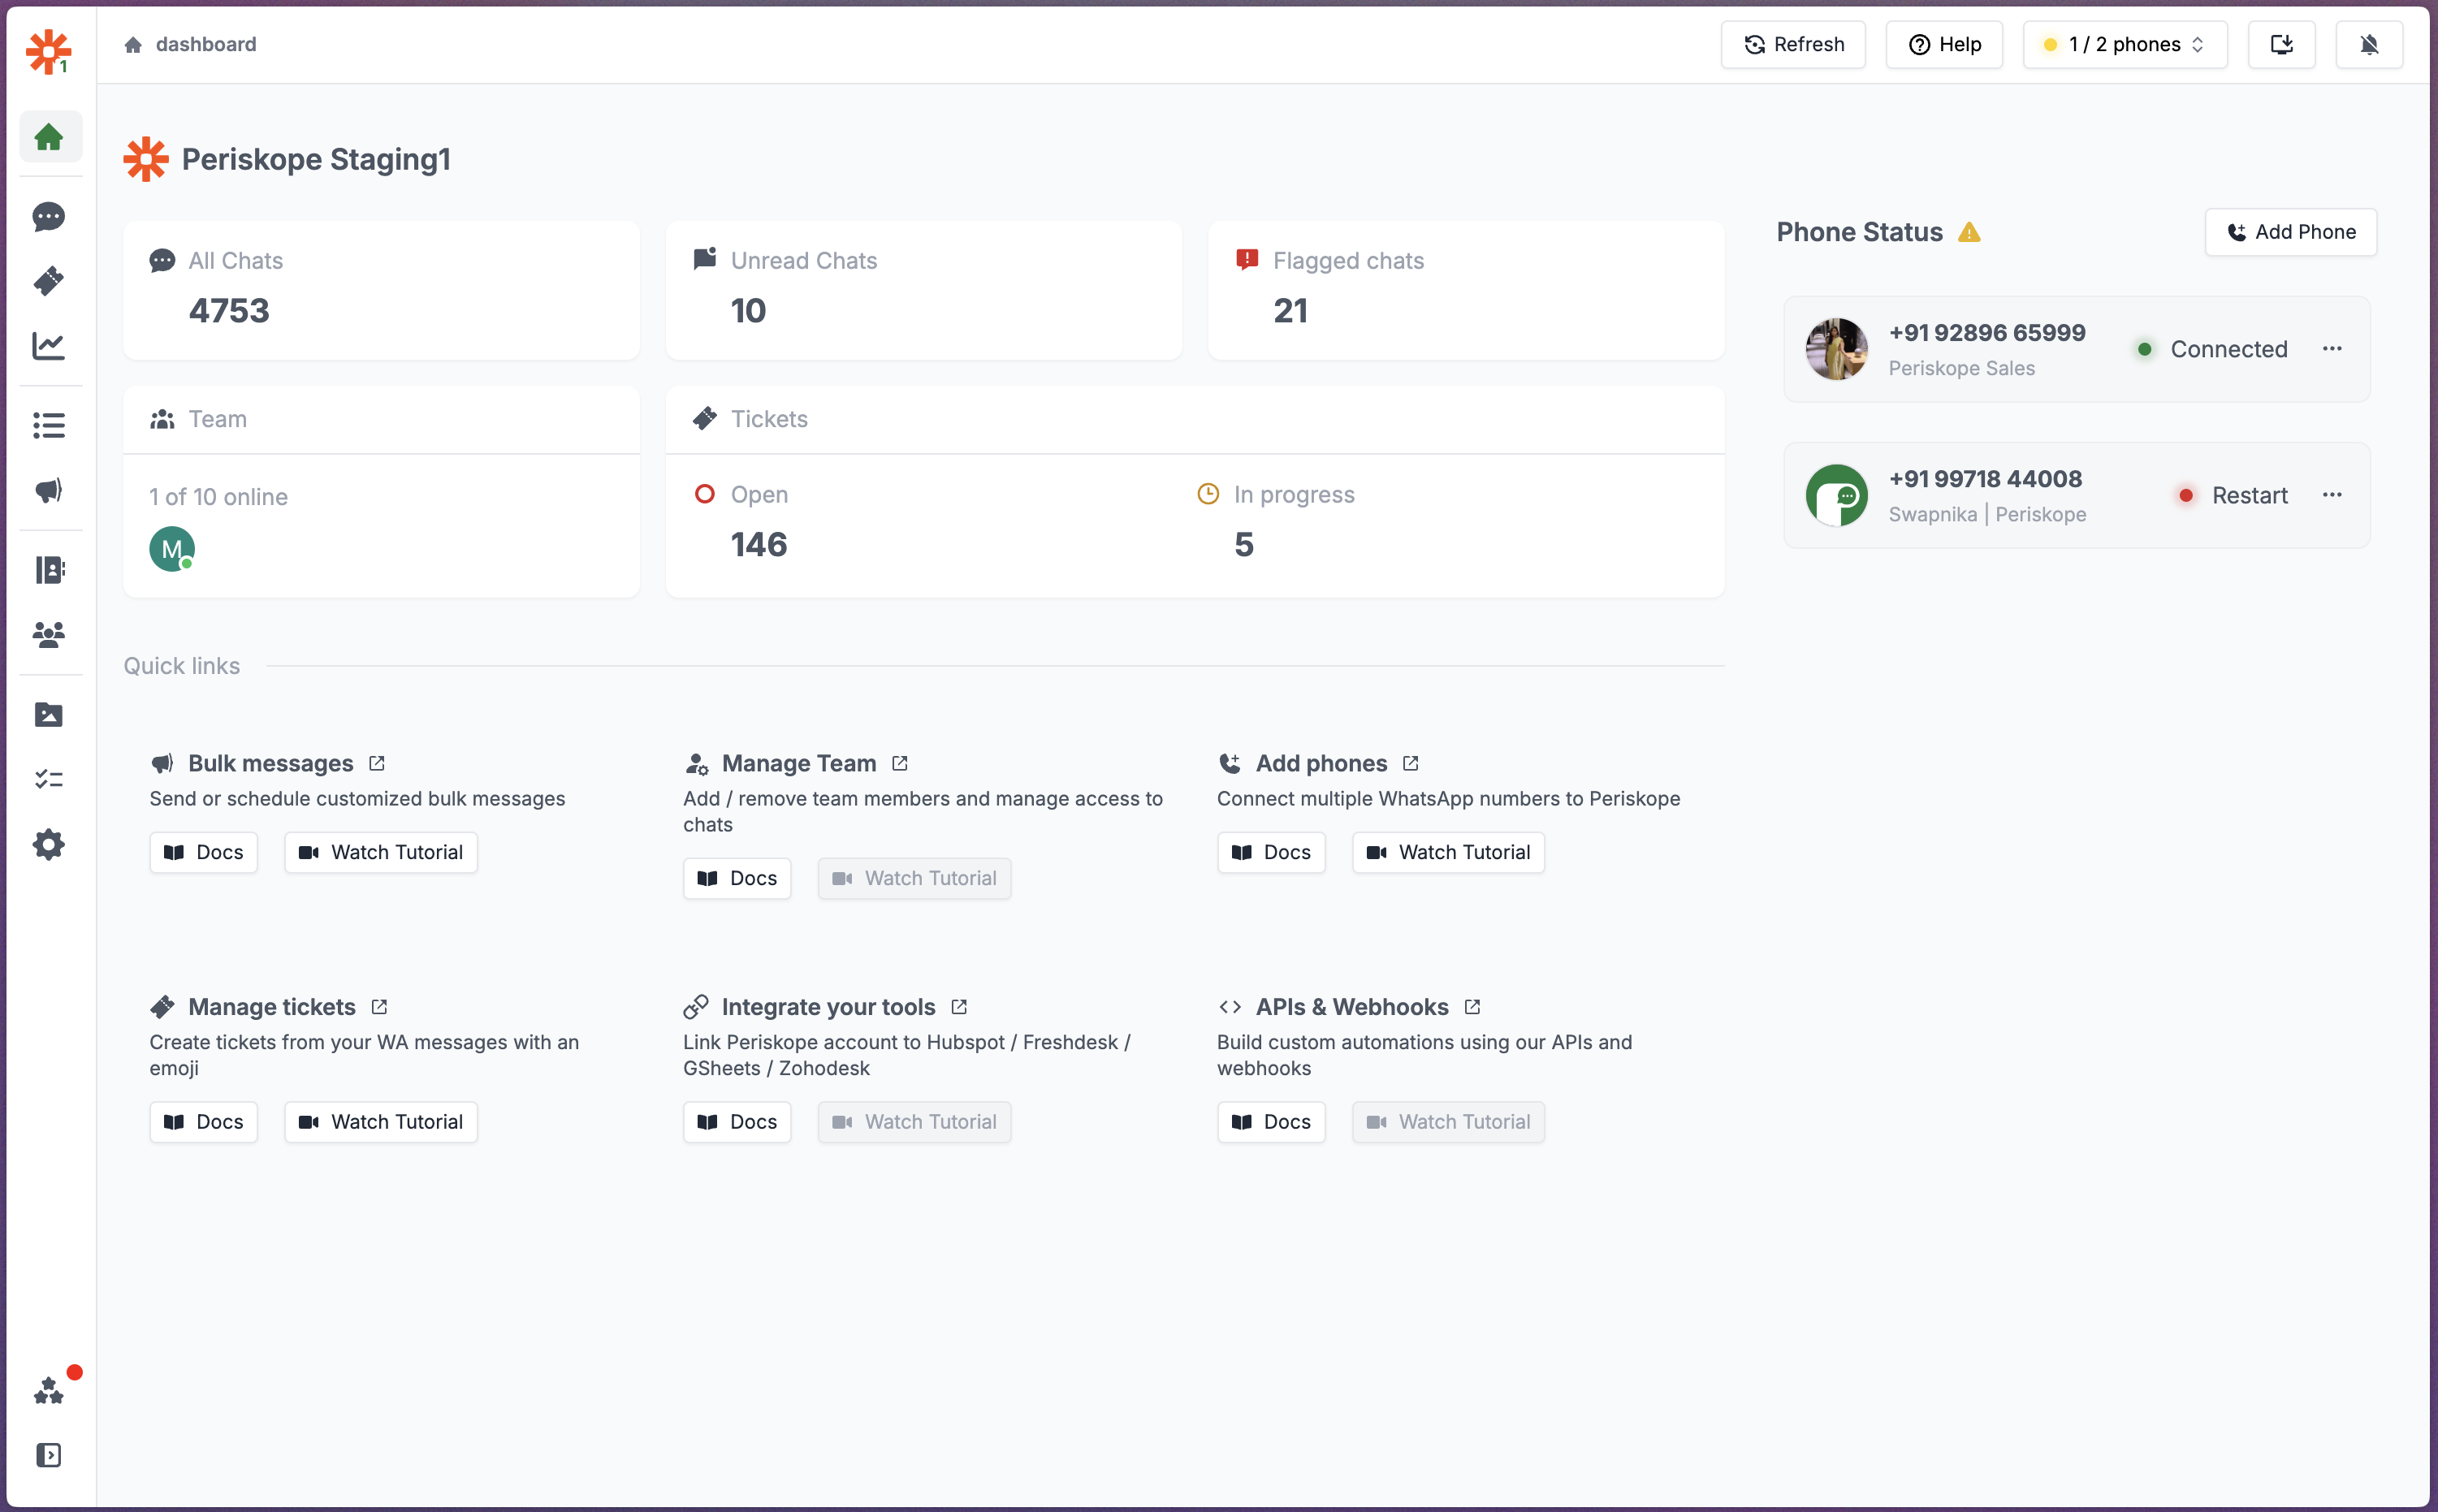
Task: Open the APIs & Webhooks quick link
Action: pos(1352,1007)
